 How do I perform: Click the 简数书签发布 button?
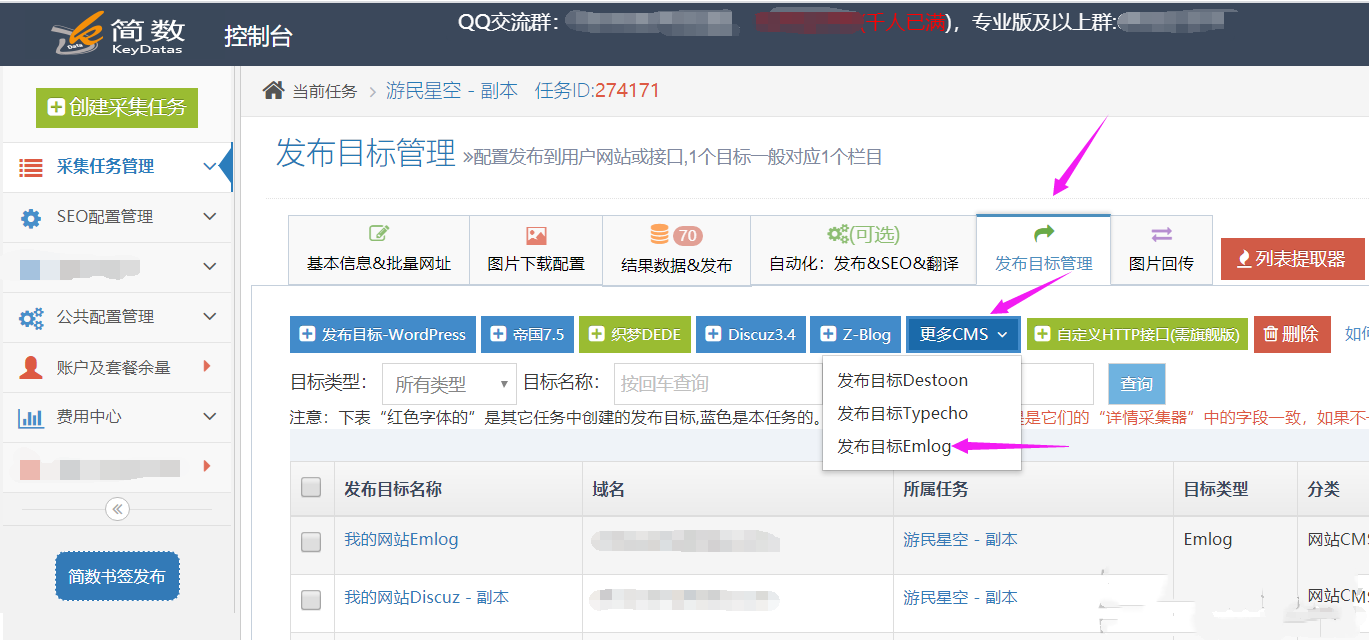pos(117,576)
